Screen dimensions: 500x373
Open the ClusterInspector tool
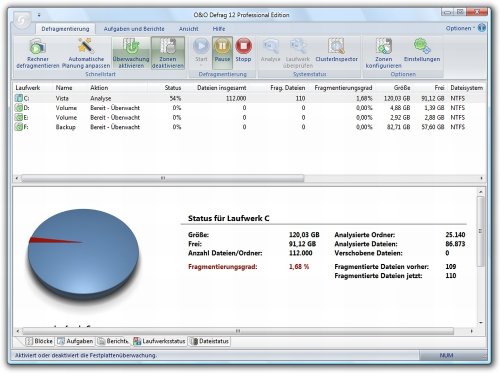pyautogui.click(x=336, y=51)
